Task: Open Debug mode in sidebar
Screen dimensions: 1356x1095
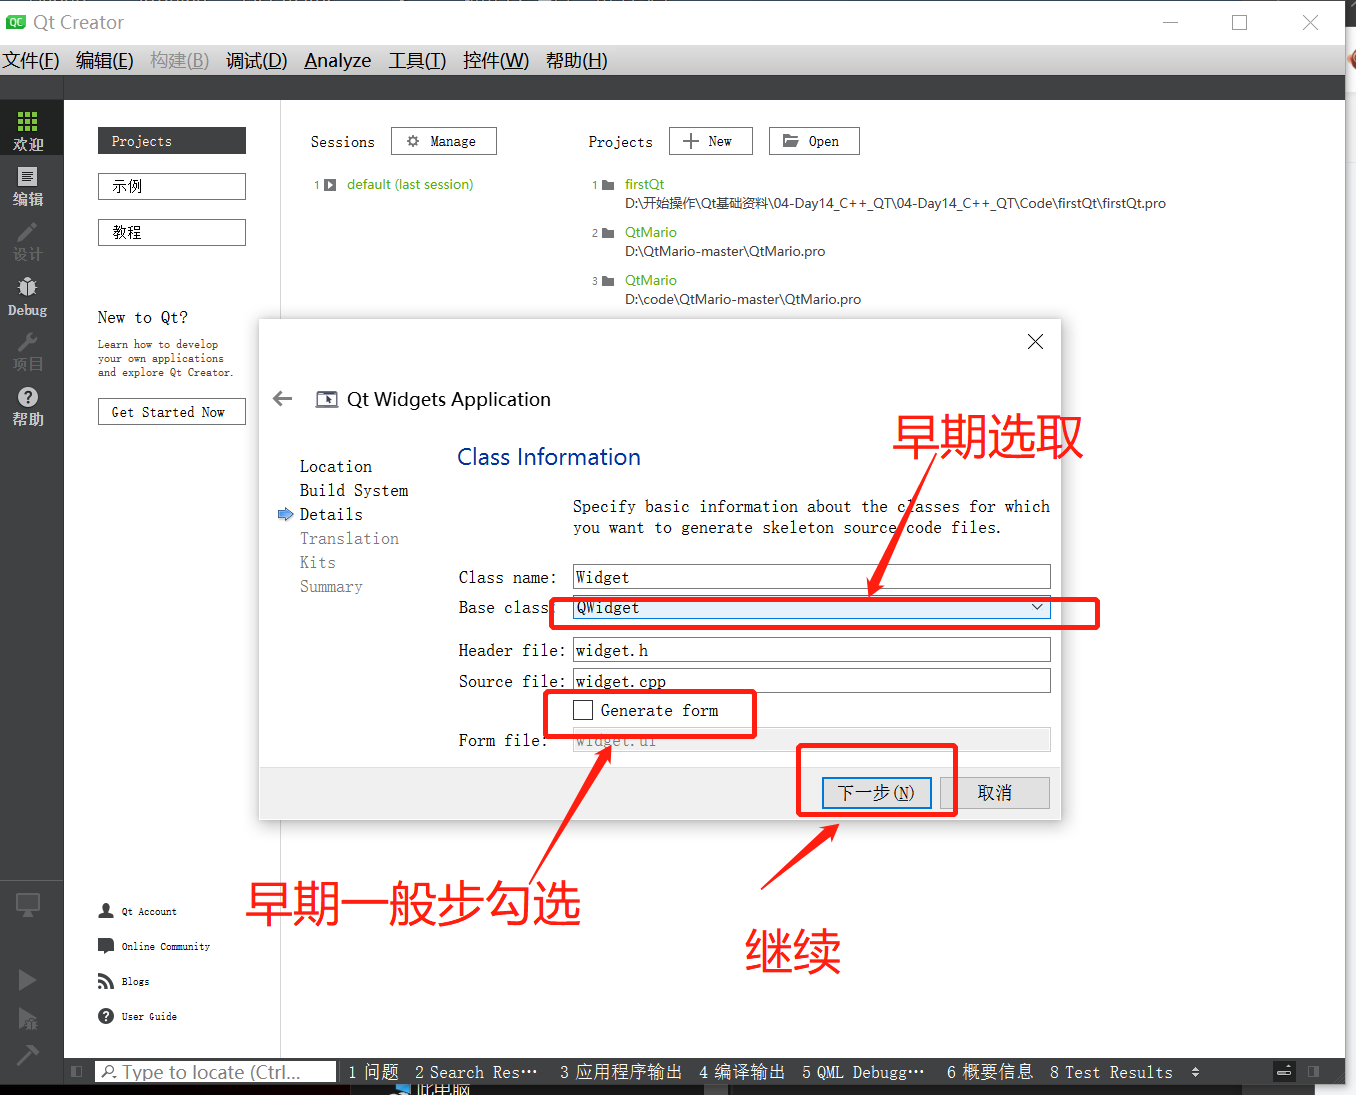Action: pos(28,297)
